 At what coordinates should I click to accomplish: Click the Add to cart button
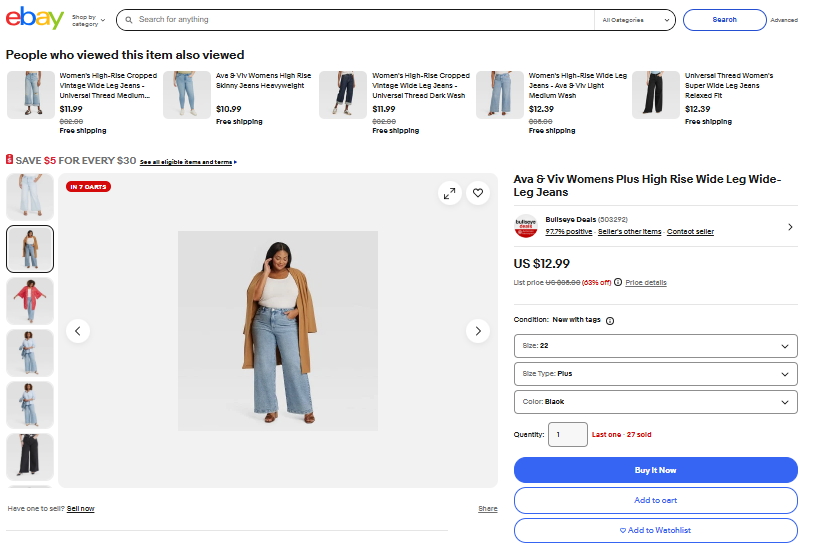pos(656,500)
